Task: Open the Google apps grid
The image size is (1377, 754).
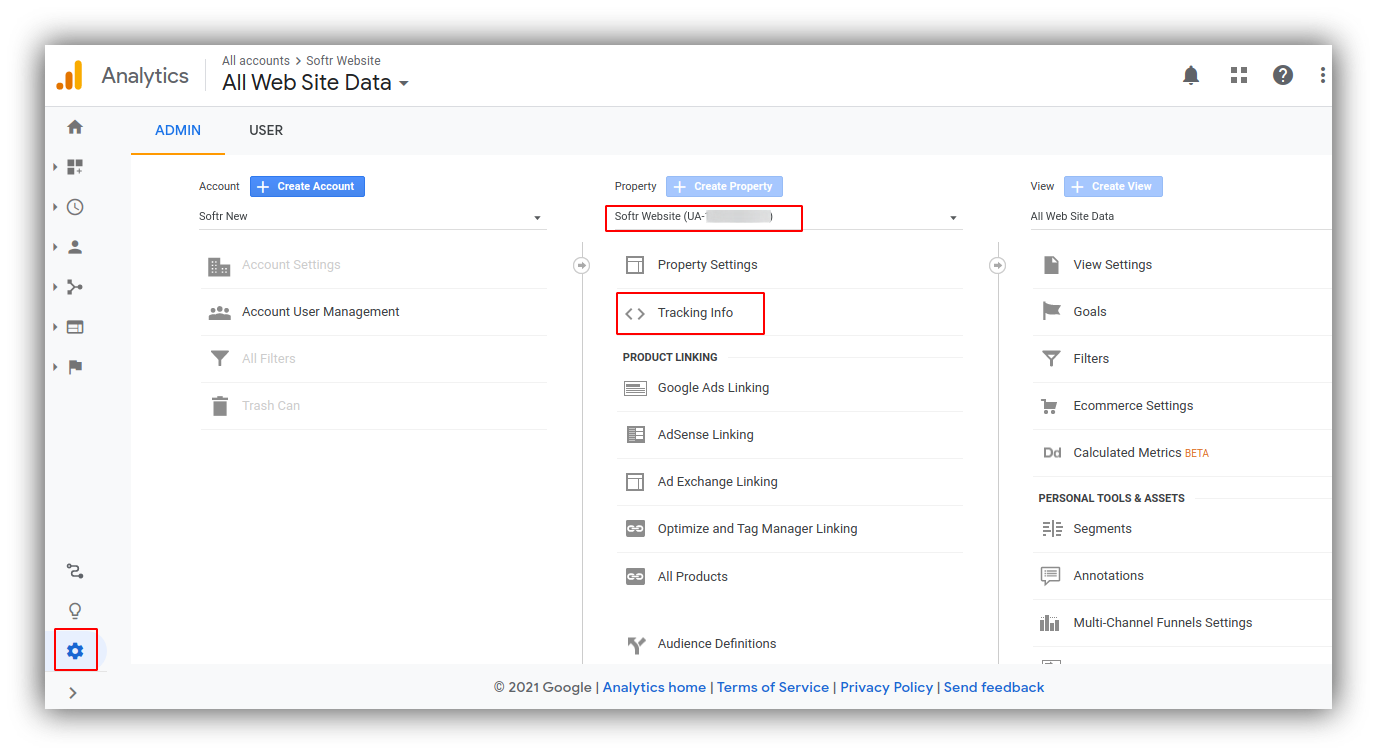Action: coord(1239,75)
